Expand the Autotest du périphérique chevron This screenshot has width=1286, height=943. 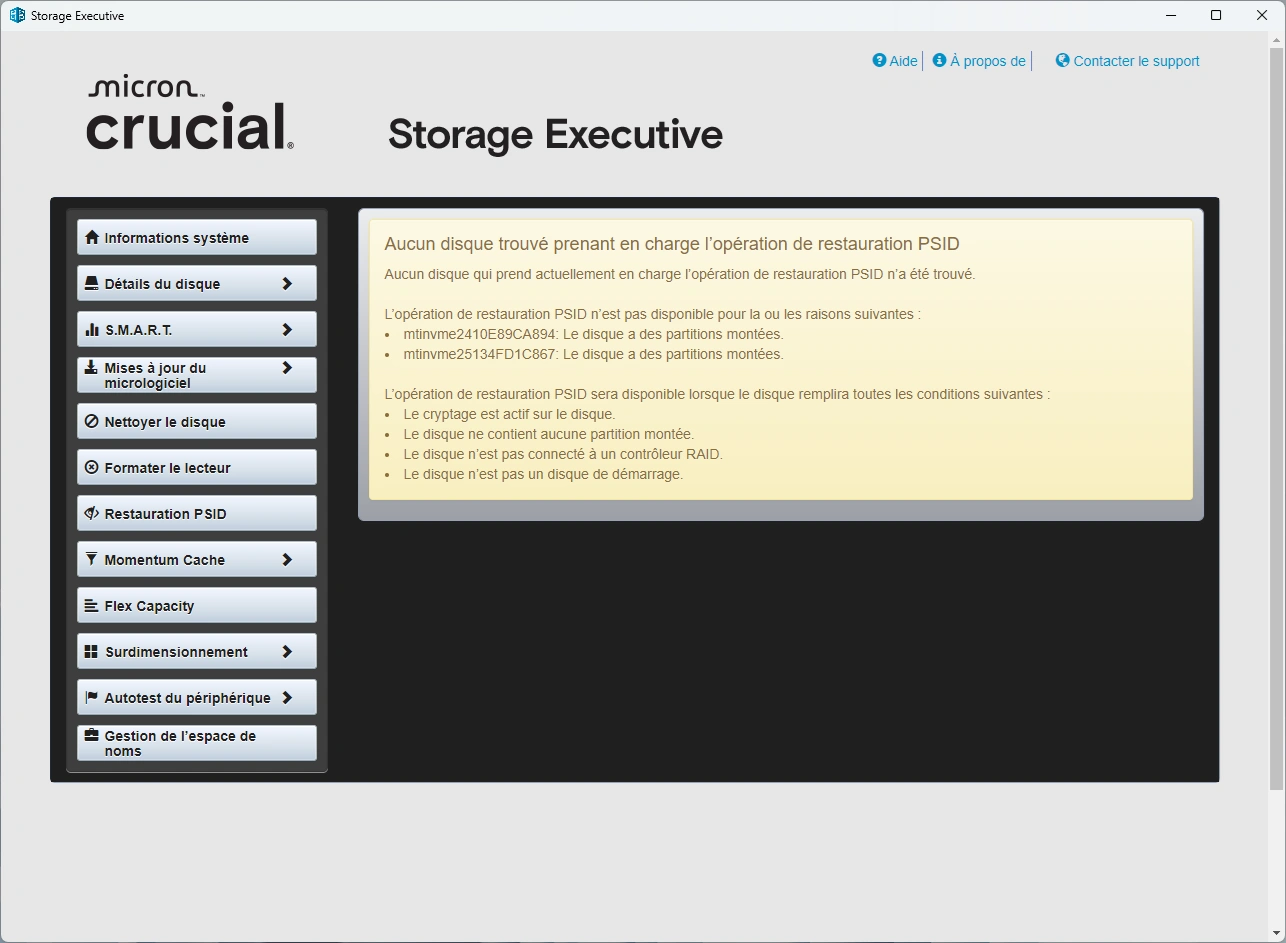pyautogui.click(x=287, y=697)
